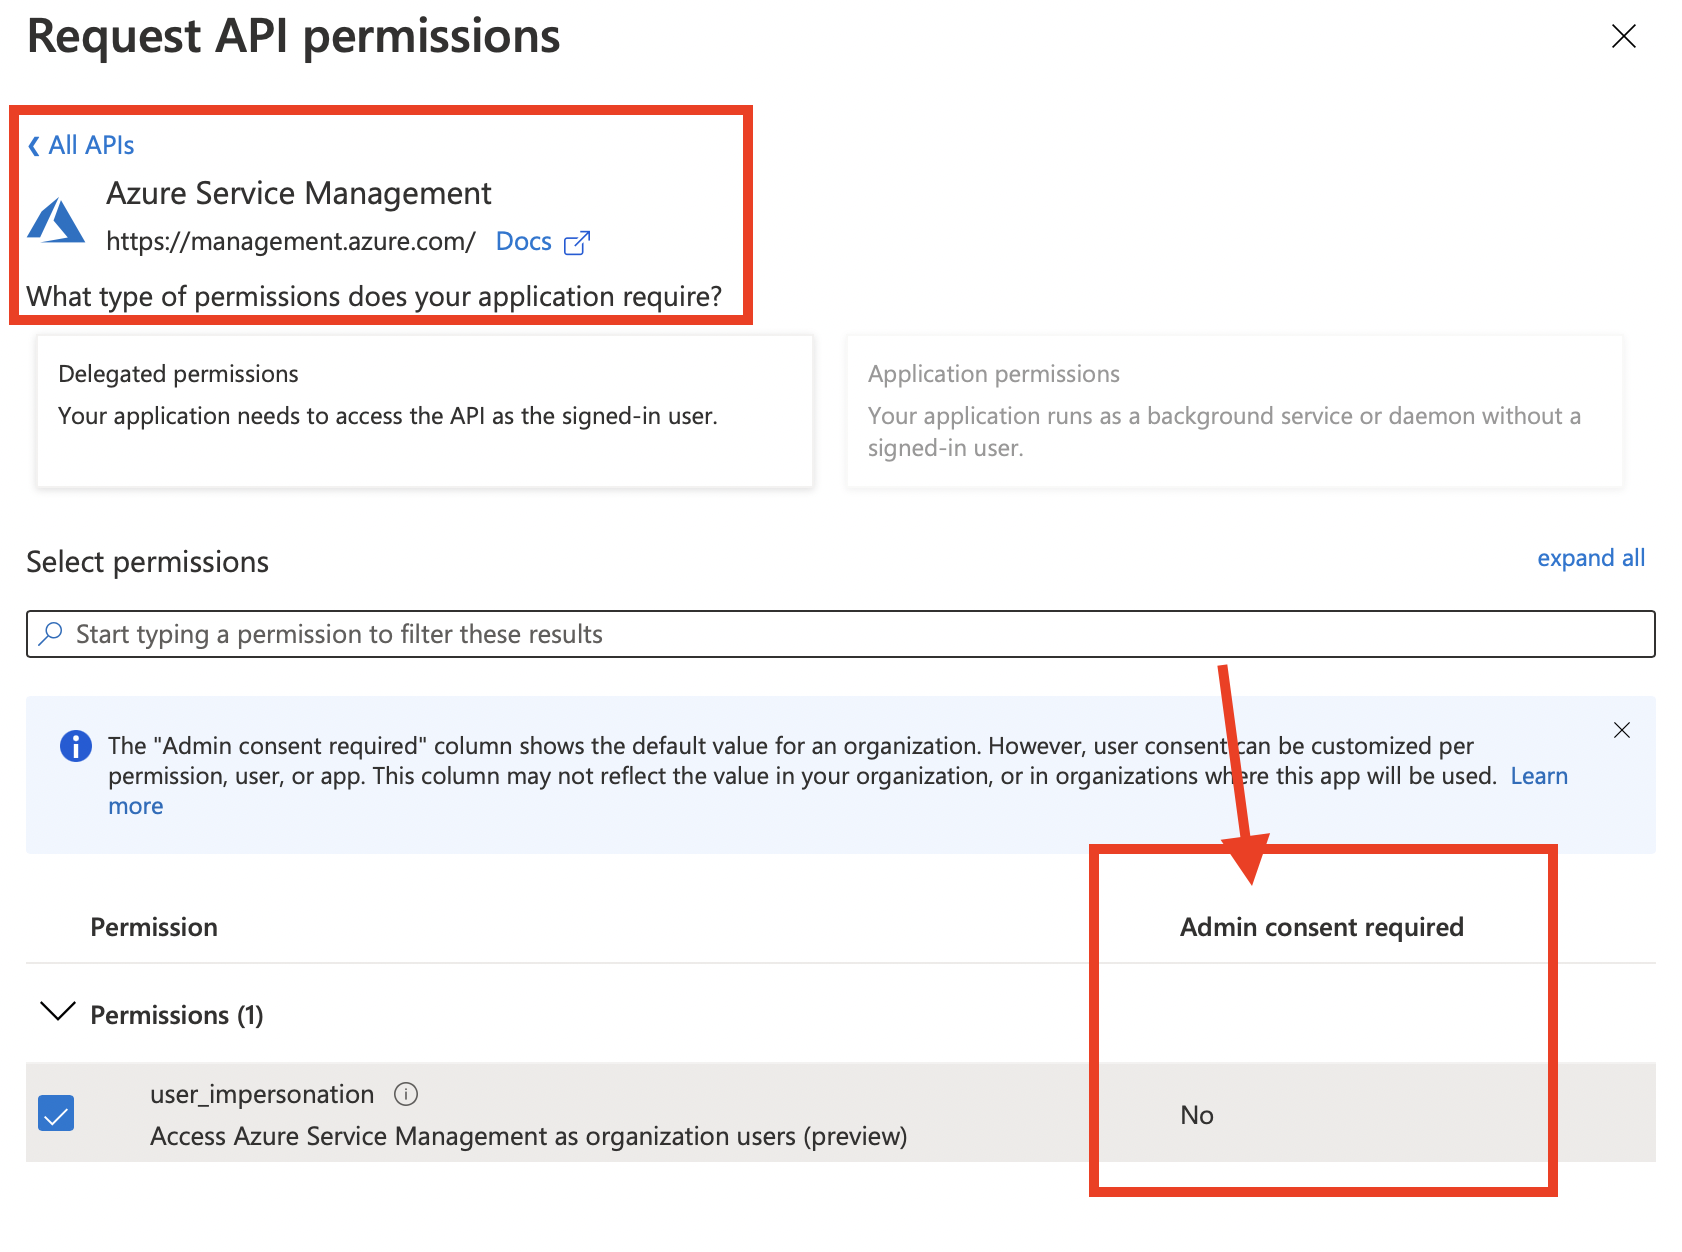
Task: Focus the permission filter search box
Action: coord(840,634)
